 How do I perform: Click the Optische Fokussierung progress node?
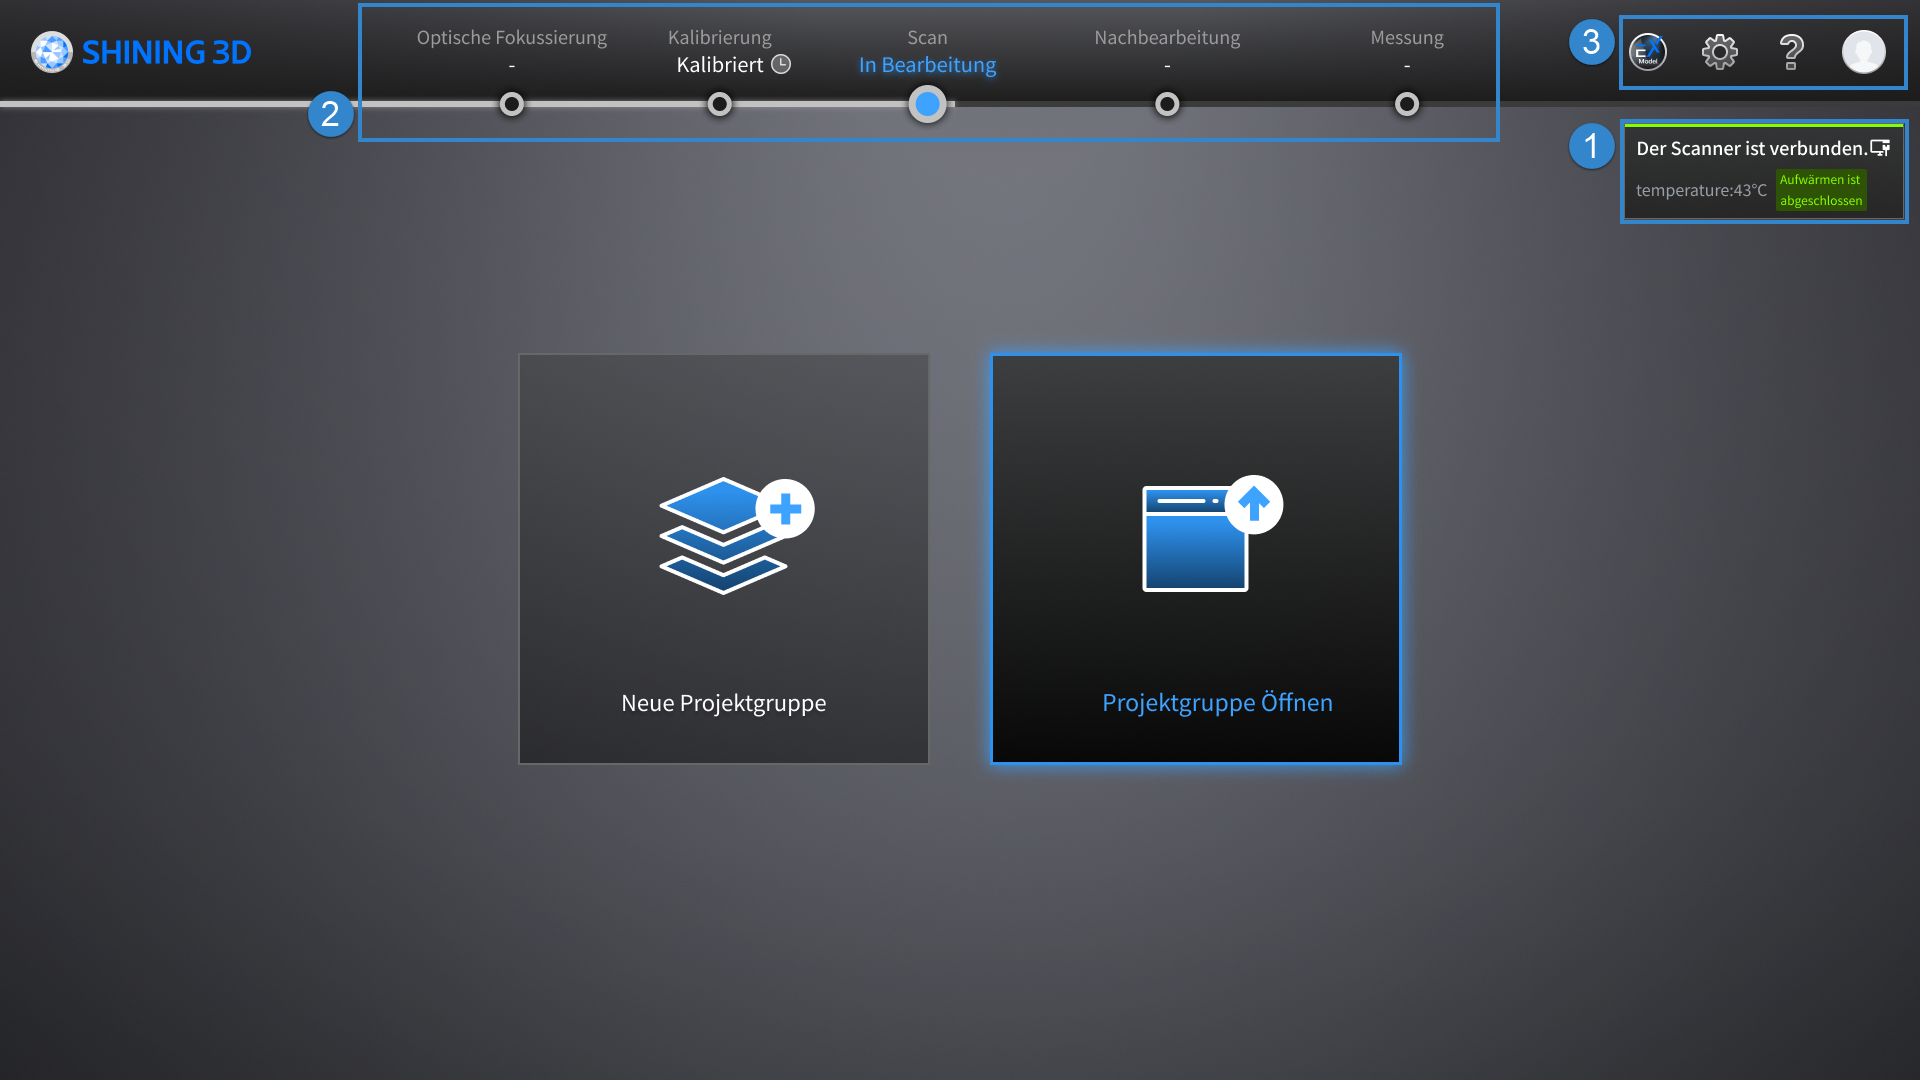512,104
